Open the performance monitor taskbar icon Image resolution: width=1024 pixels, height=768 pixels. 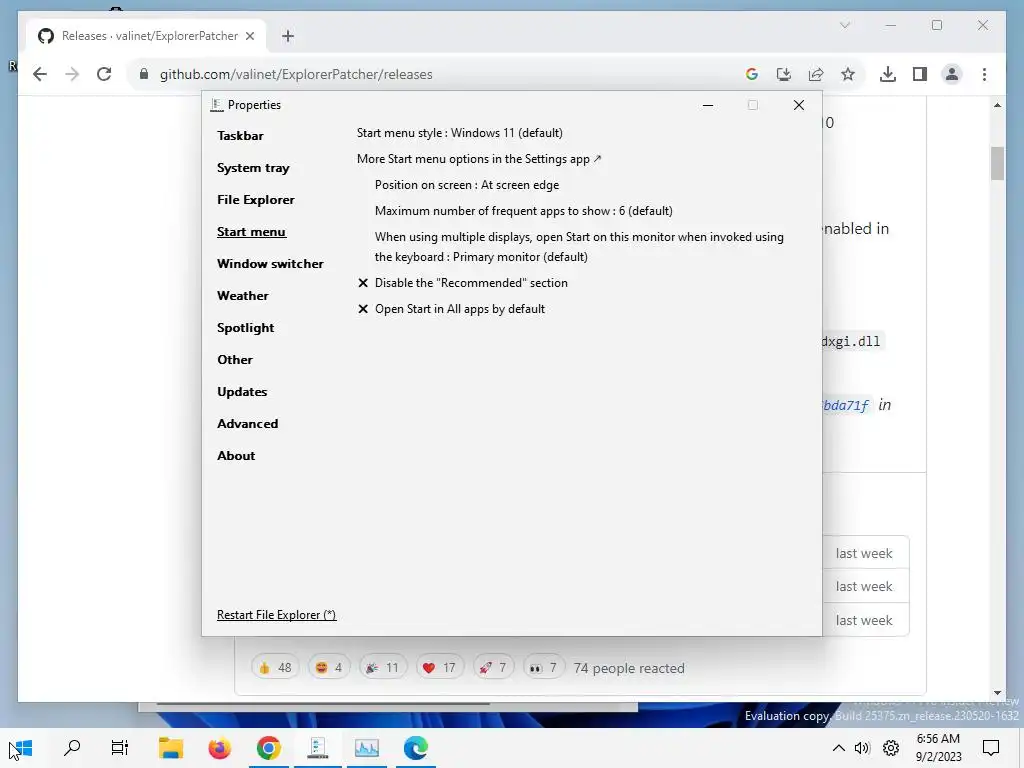point(366,748)
